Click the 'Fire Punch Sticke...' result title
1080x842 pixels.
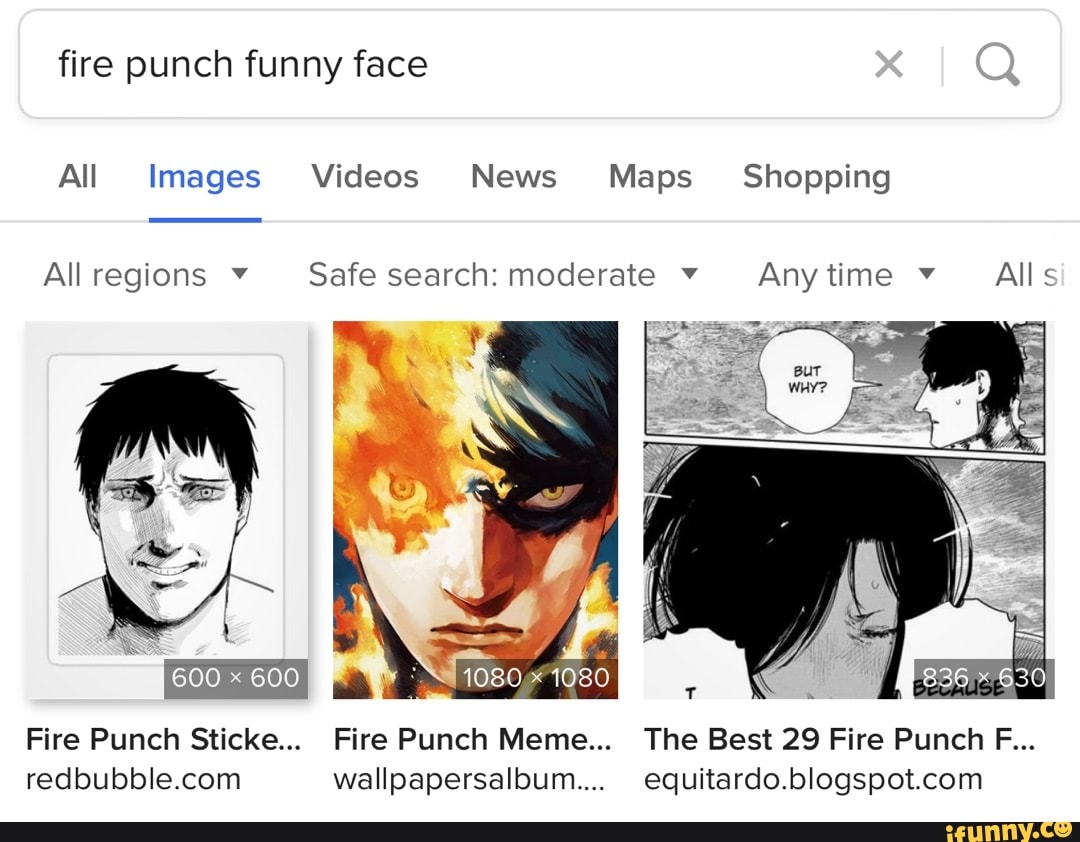pyautogui.click(x=162, y=740)
